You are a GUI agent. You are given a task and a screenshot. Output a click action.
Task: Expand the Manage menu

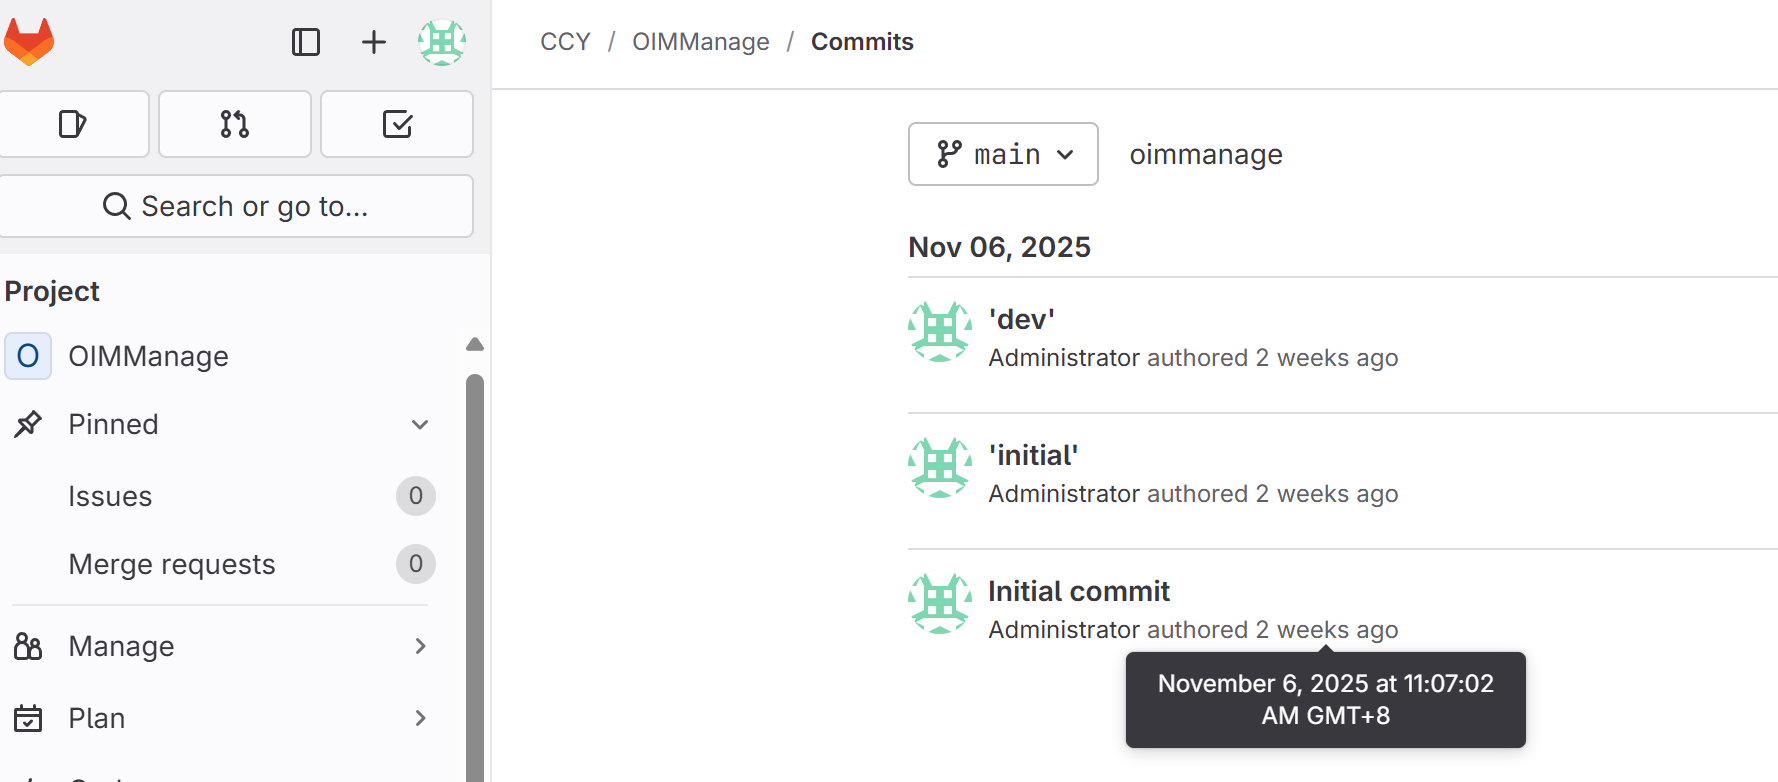click(x=420, y=646)
